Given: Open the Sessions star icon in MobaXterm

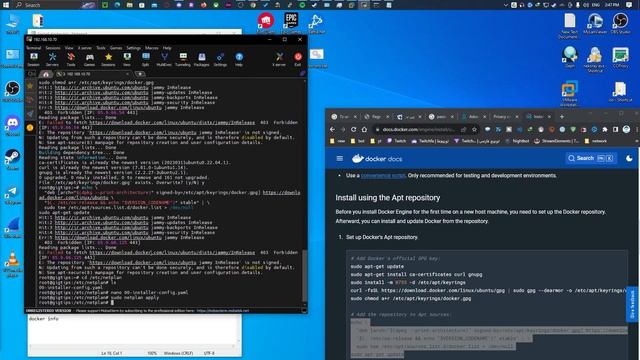Looking at the screenshot, I should (x=108, y=59).
